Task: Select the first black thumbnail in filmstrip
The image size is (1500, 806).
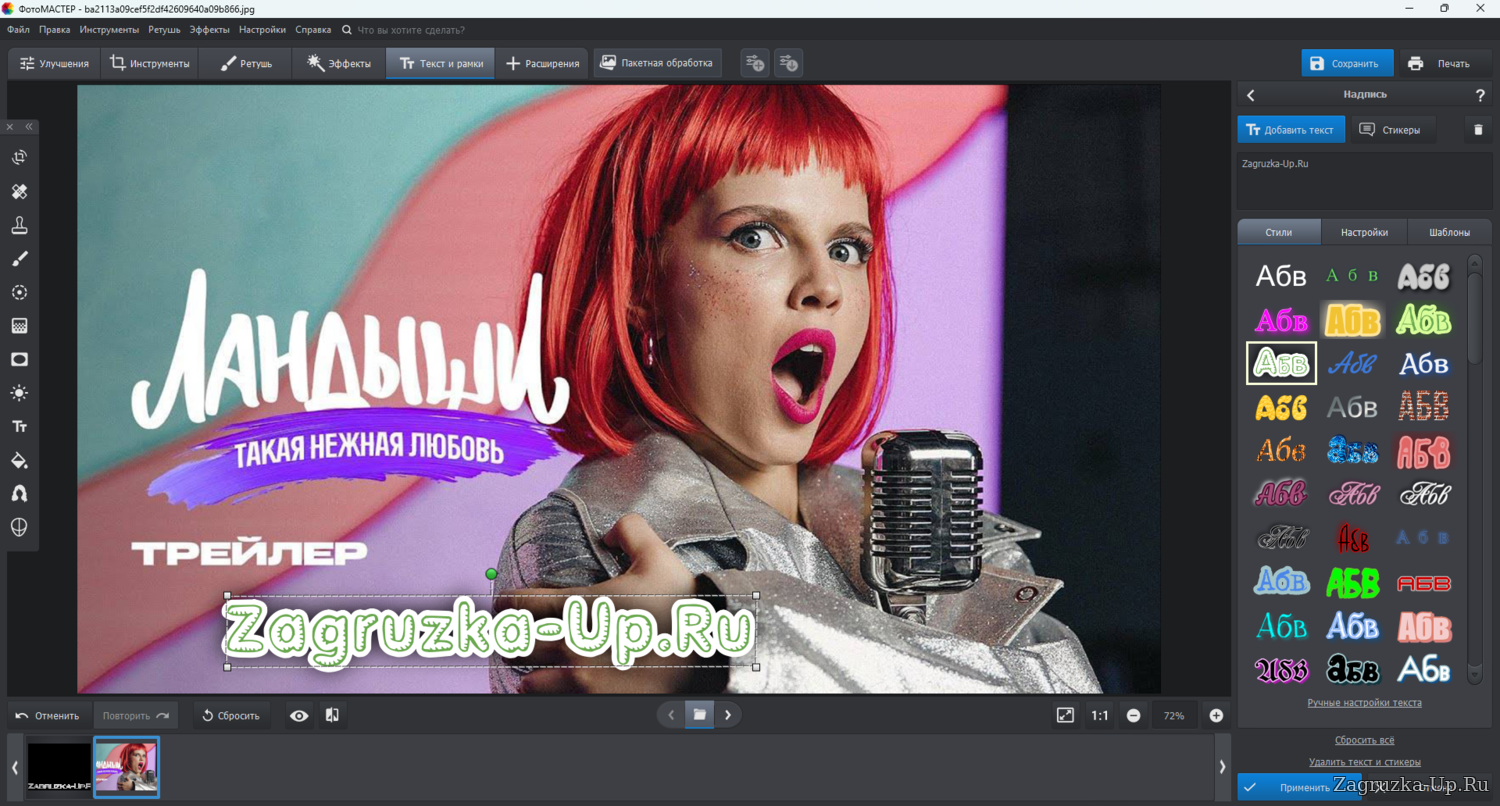Action: (x=59, y=767)
